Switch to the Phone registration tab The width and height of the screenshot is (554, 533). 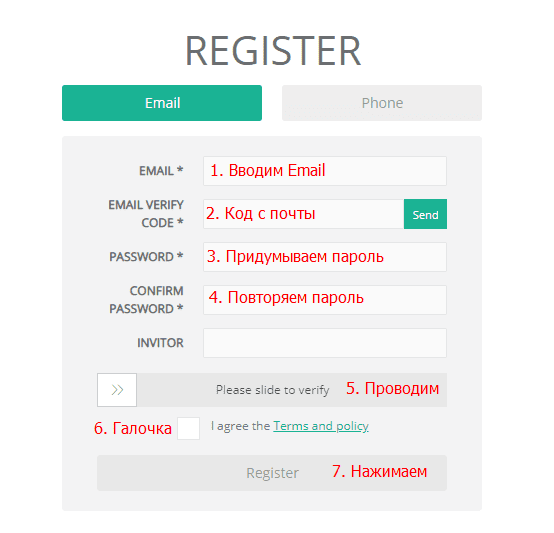pyautogui.click(x=382, y=103)
